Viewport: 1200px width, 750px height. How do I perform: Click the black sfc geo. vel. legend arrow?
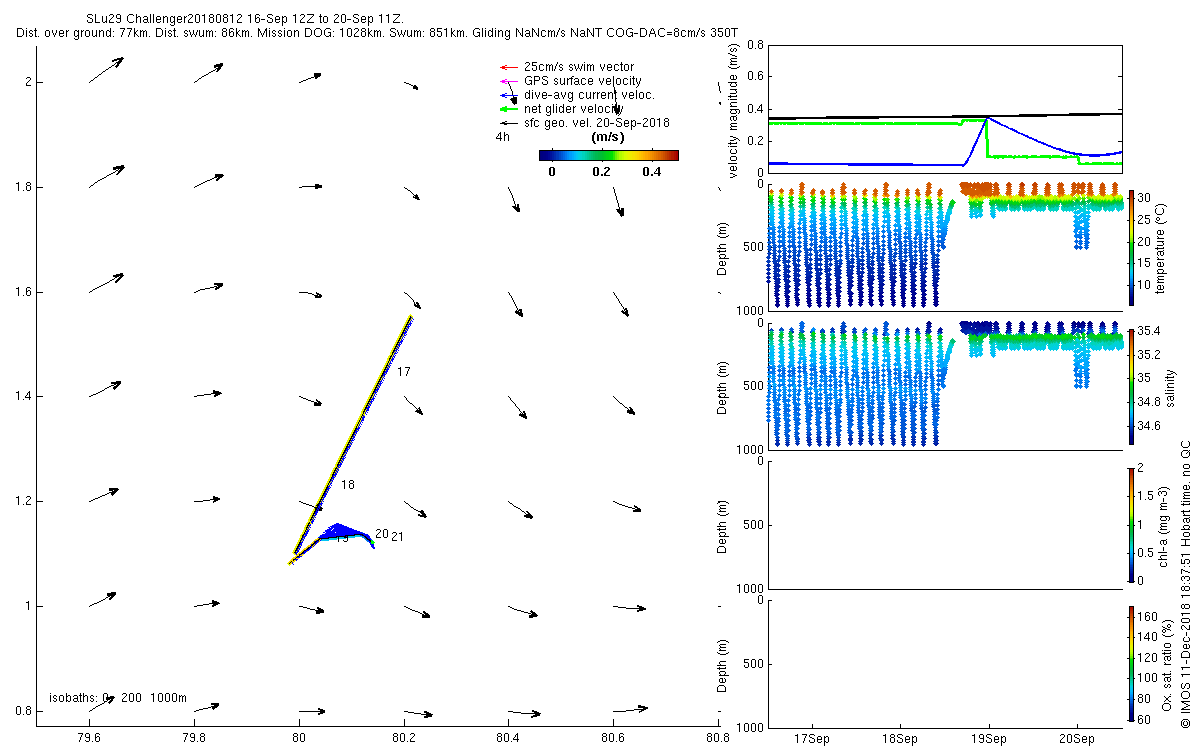click(507, 123)
